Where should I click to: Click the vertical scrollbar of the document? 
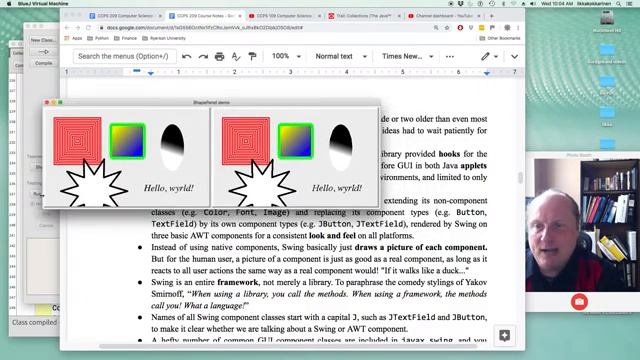[520, 178]
